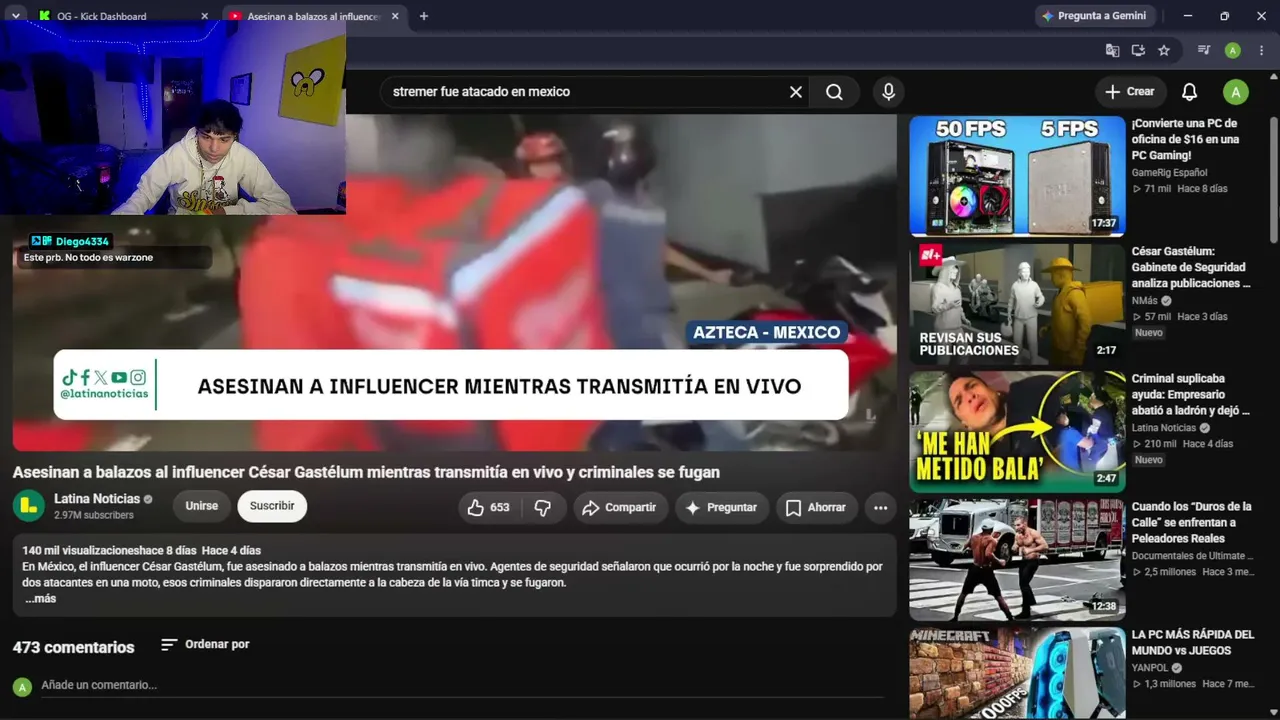Open the tab search dropdown arrow

pyautogui.click(x=16, y=16)
